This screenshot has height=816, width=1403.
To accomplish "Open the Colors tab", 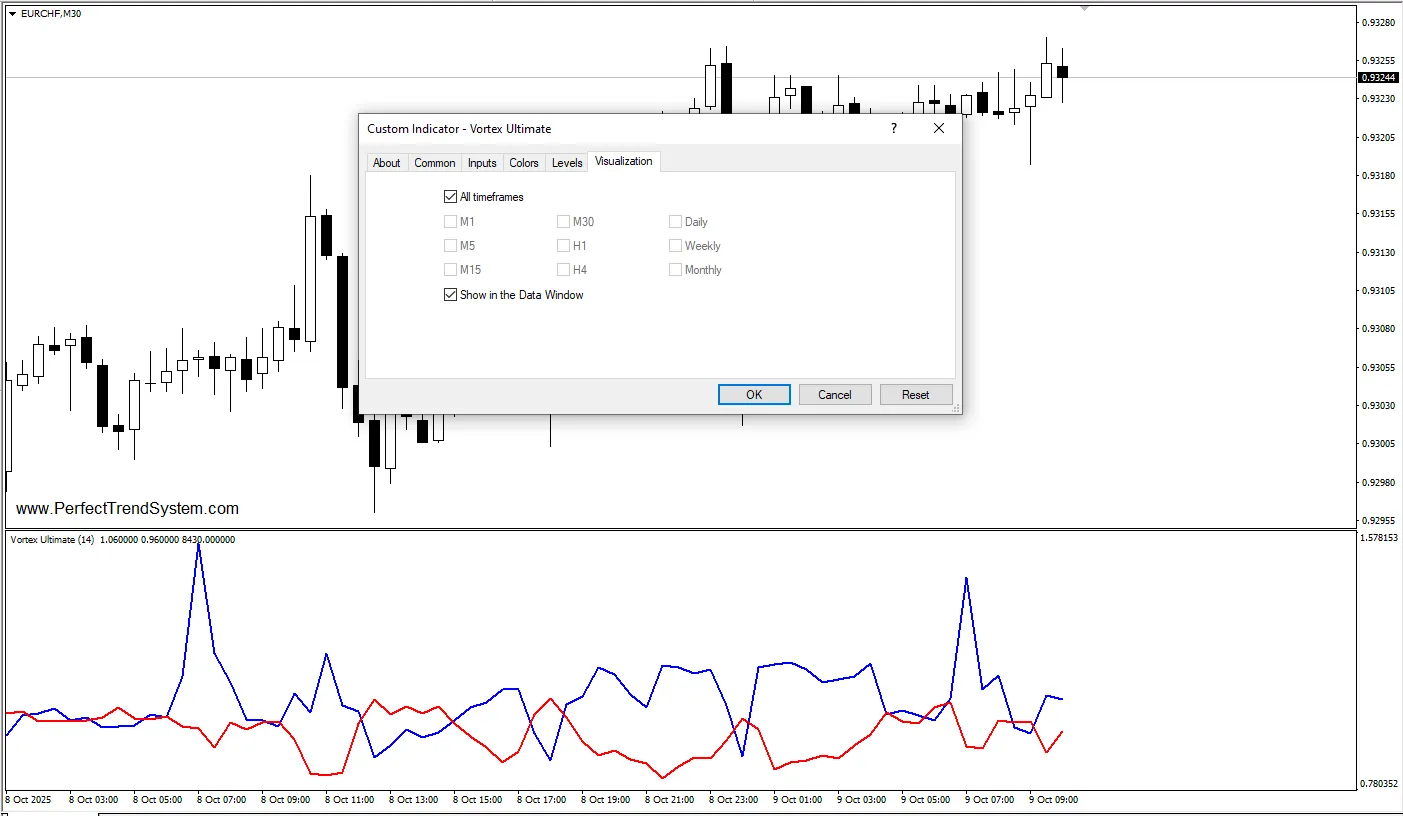I will tap(524, 163).
